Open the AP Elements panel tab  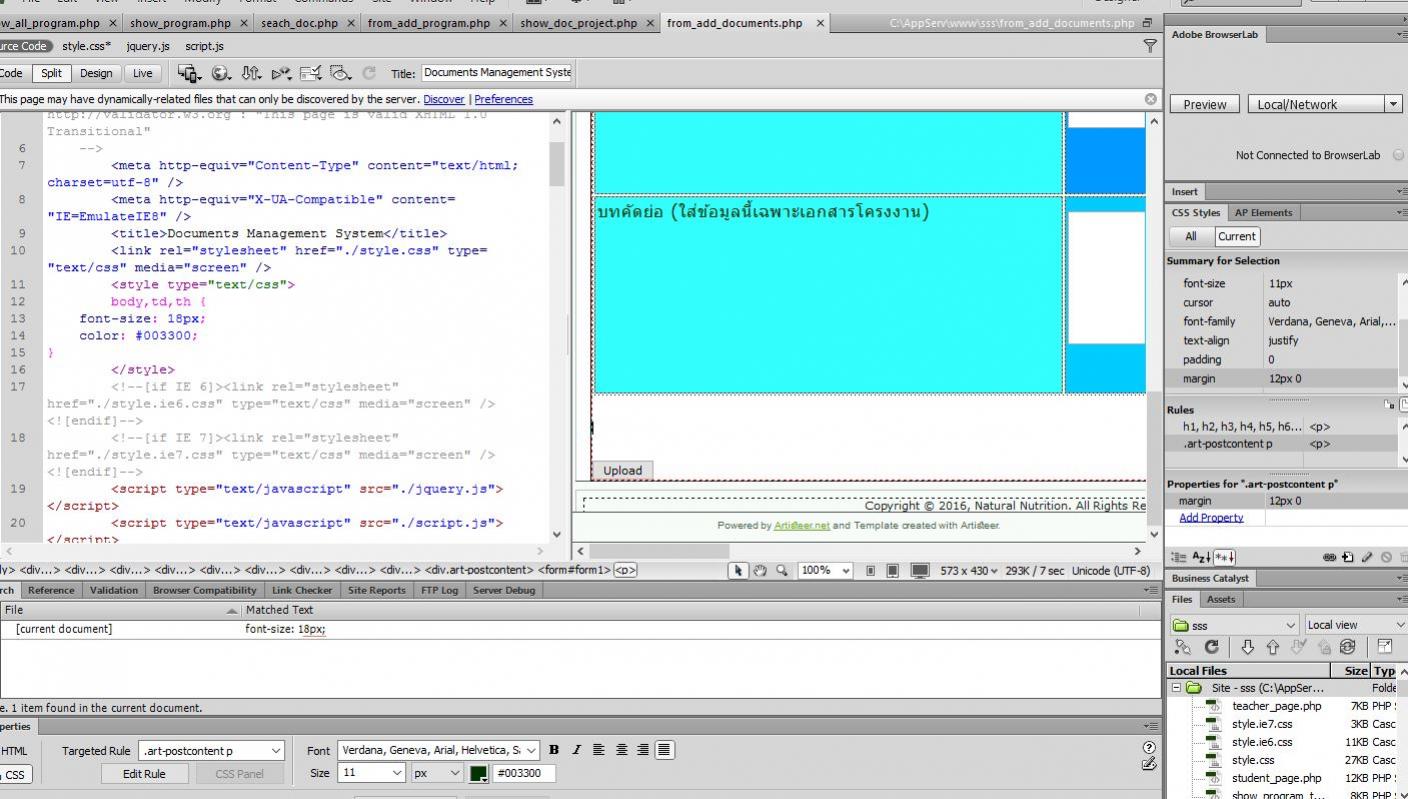pyautogui.click(x=1263, y=212)
